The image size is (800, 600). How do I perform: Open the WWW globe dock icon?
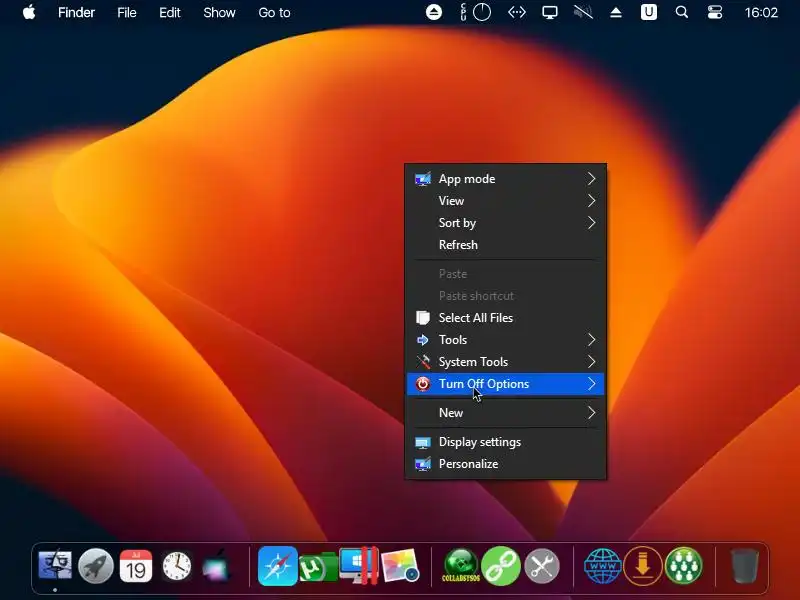click(603, 566)
